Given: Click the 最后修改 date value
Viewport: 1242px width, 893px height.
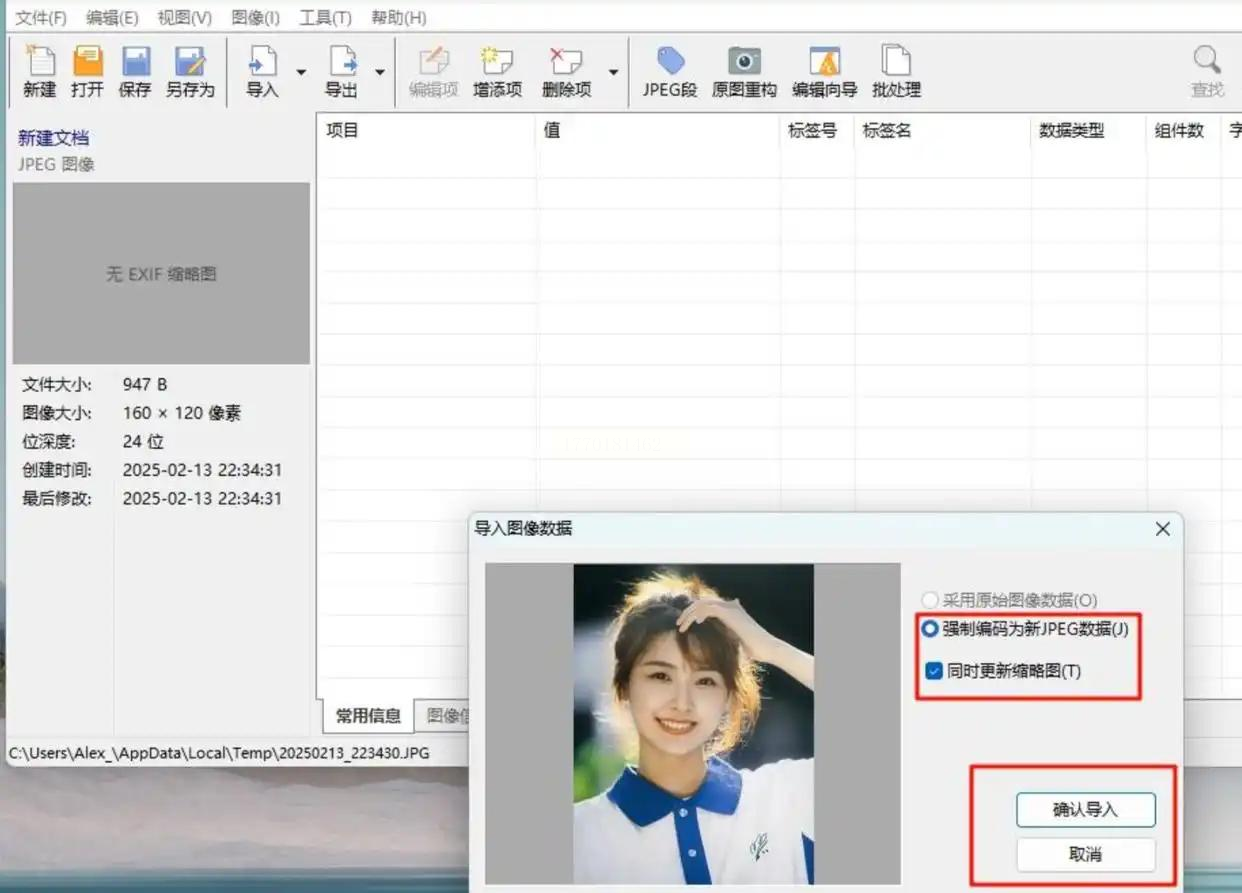Looking at the screenshot, I should tap(202, 498).
